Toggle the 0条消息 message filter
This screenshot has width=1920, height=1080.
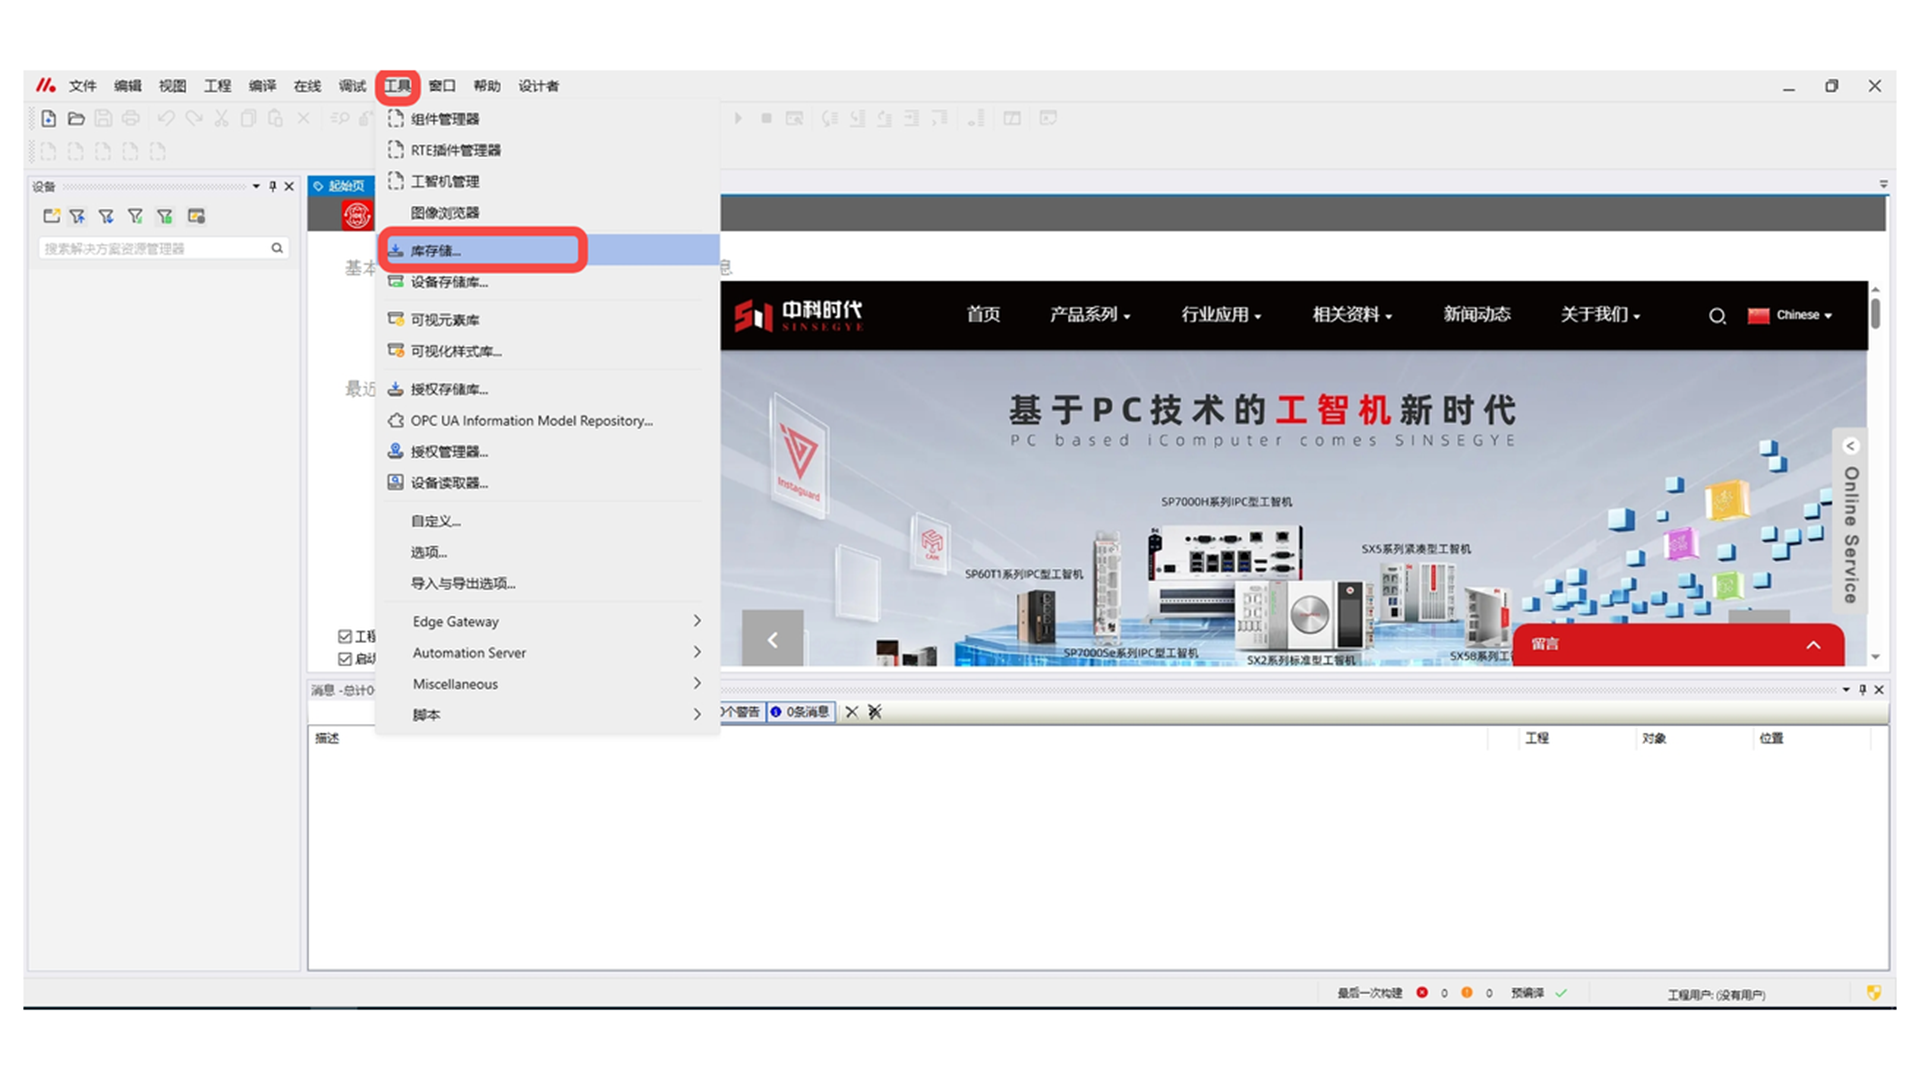(800, 712)
